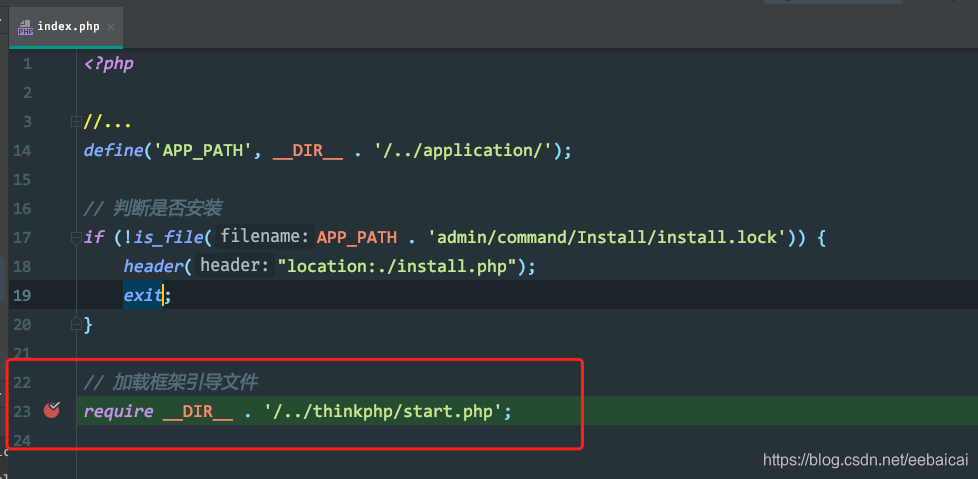Click the 'header:' parameter hint
Screen dimensions: 978x479
click(235, 266)
